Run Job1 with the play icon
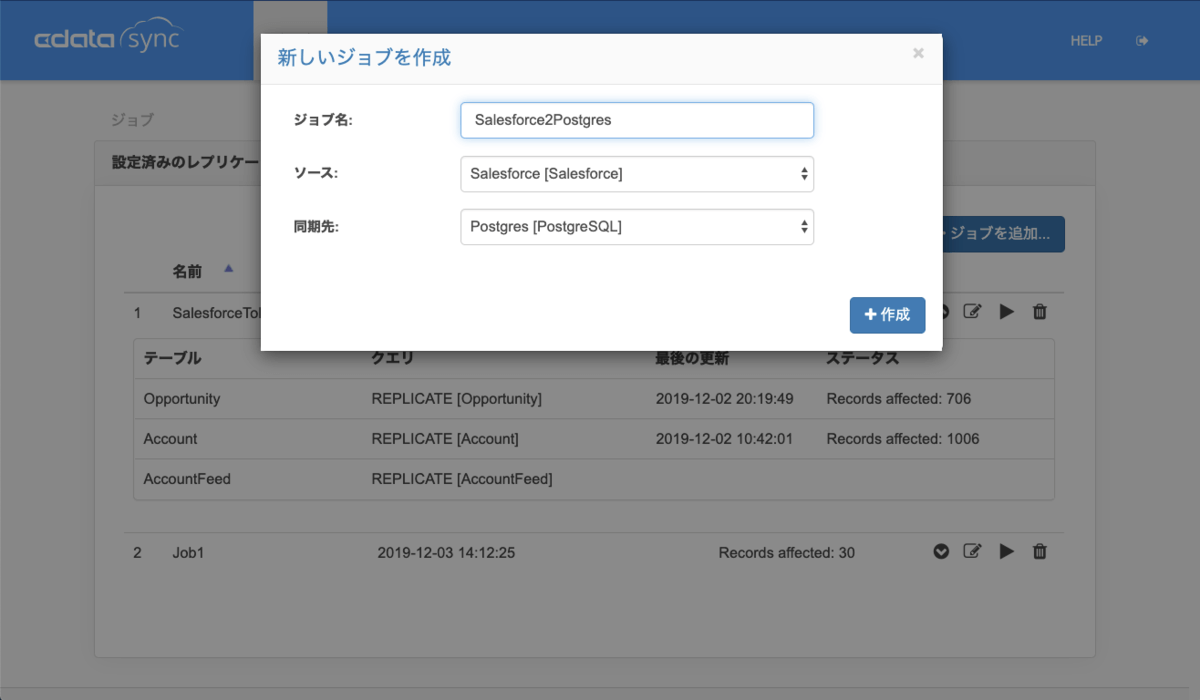1200x700 pixels. (1007, 551)
